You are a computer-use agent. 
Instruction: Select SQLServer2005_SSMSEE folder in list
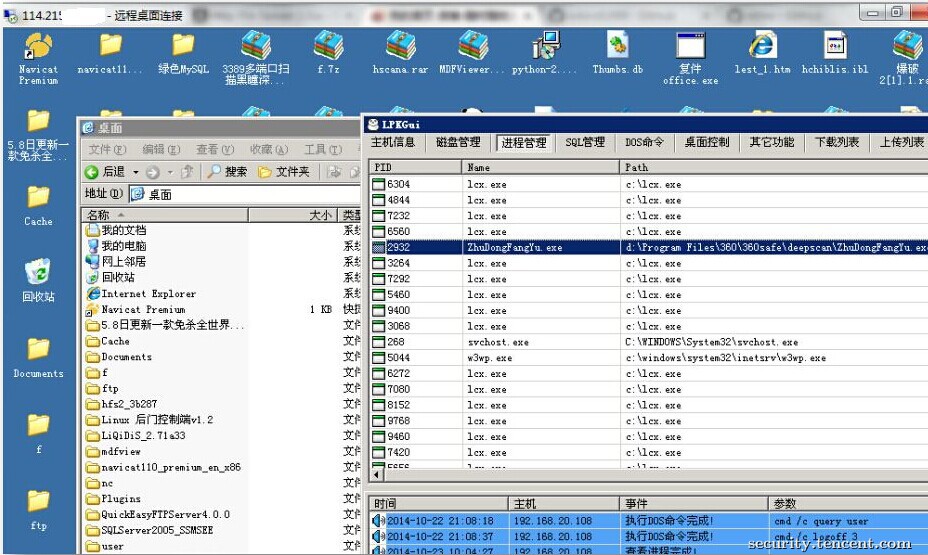pyautogui.click(x=149, y=530)
